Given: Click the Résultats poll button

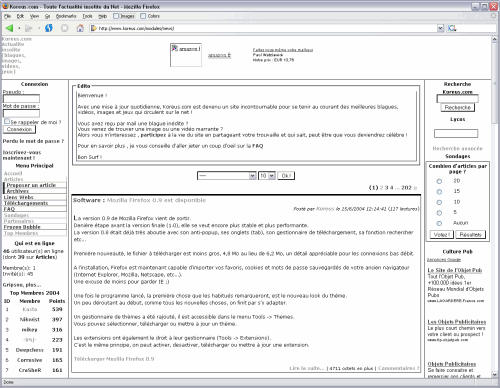Looking at the screenshot, I should pos(471,235).
